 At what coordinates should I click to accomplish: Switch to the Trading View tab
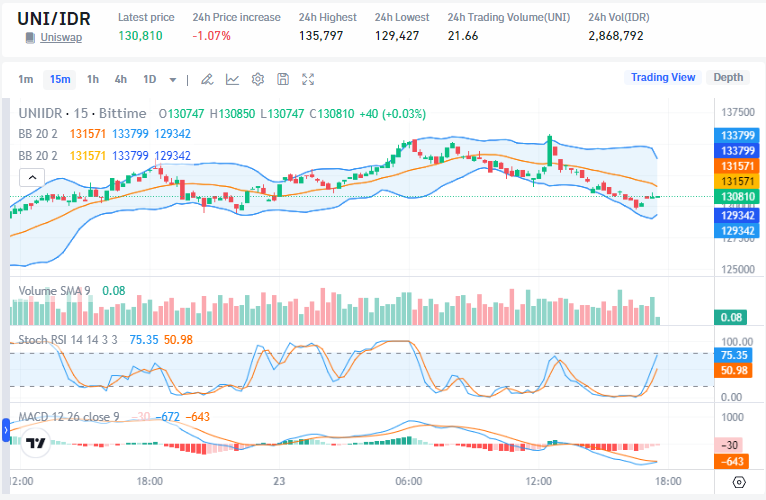pos(663,77)
